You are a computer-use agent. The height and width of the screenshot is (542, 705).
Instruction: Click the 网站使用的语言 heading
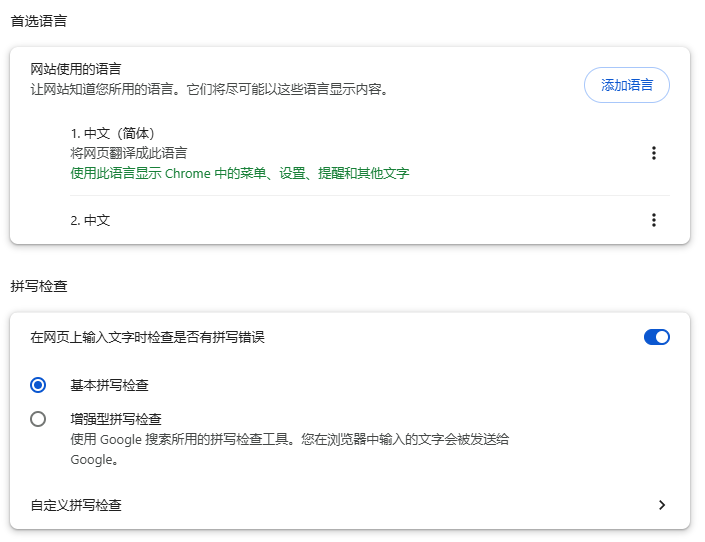pos(76,69)
